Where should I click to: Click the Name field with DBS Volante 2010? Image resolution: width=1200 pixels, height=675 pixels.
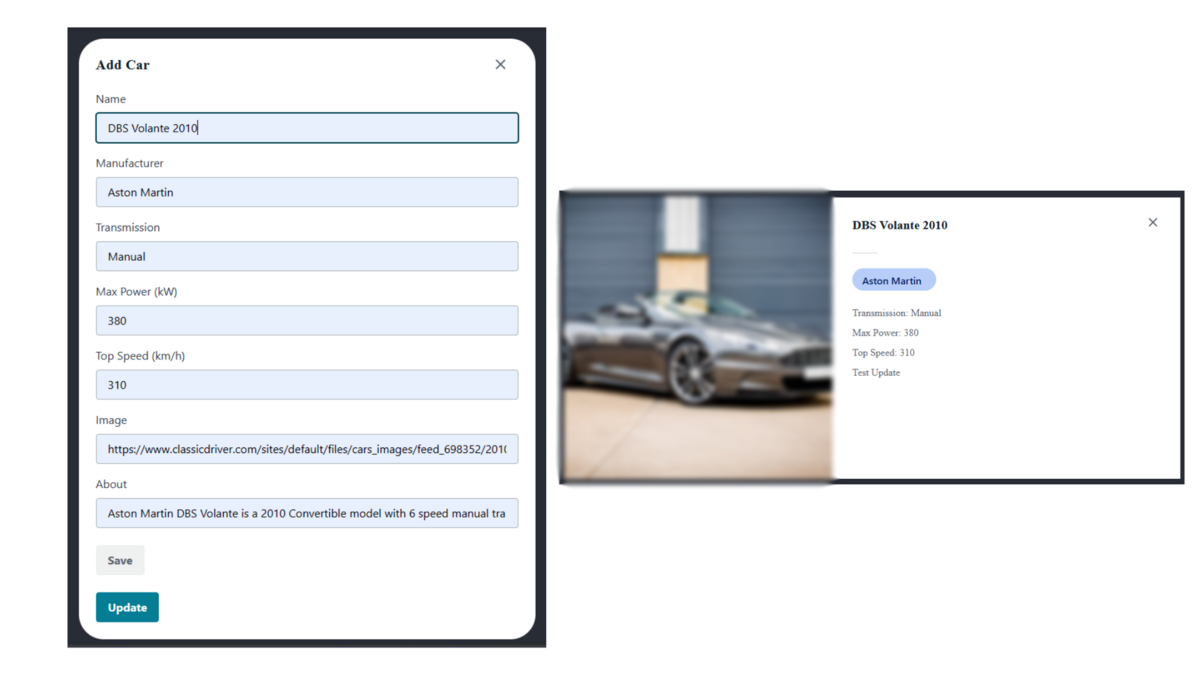(307, 128)
